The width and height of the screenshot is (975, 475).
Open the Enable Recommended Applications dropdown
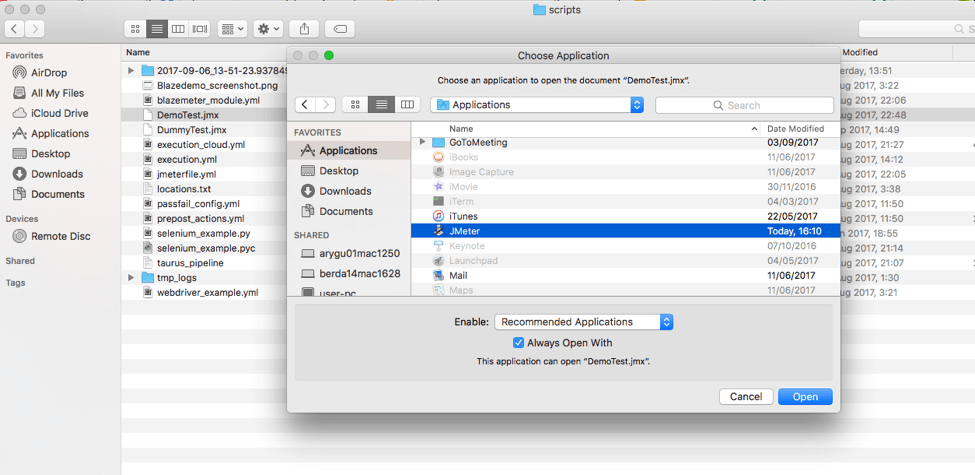584,322
